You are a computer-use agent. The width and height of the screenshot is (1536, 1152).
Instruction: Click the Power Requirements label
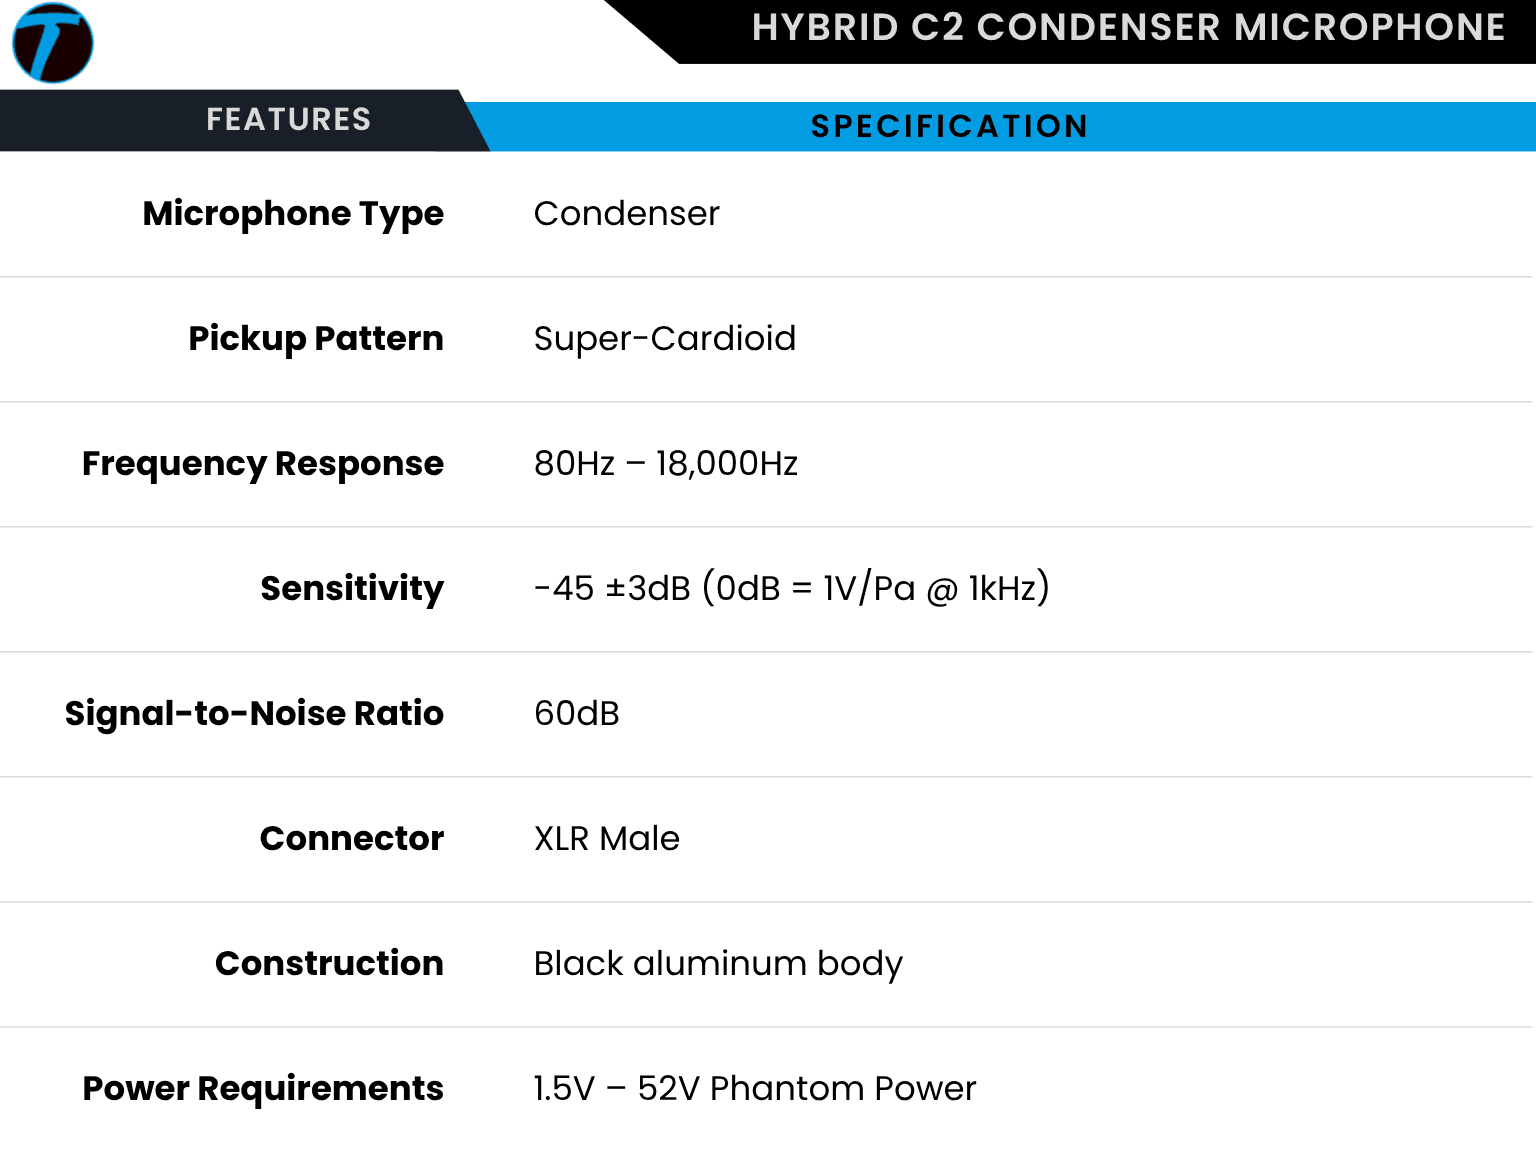click(263, 1089)
